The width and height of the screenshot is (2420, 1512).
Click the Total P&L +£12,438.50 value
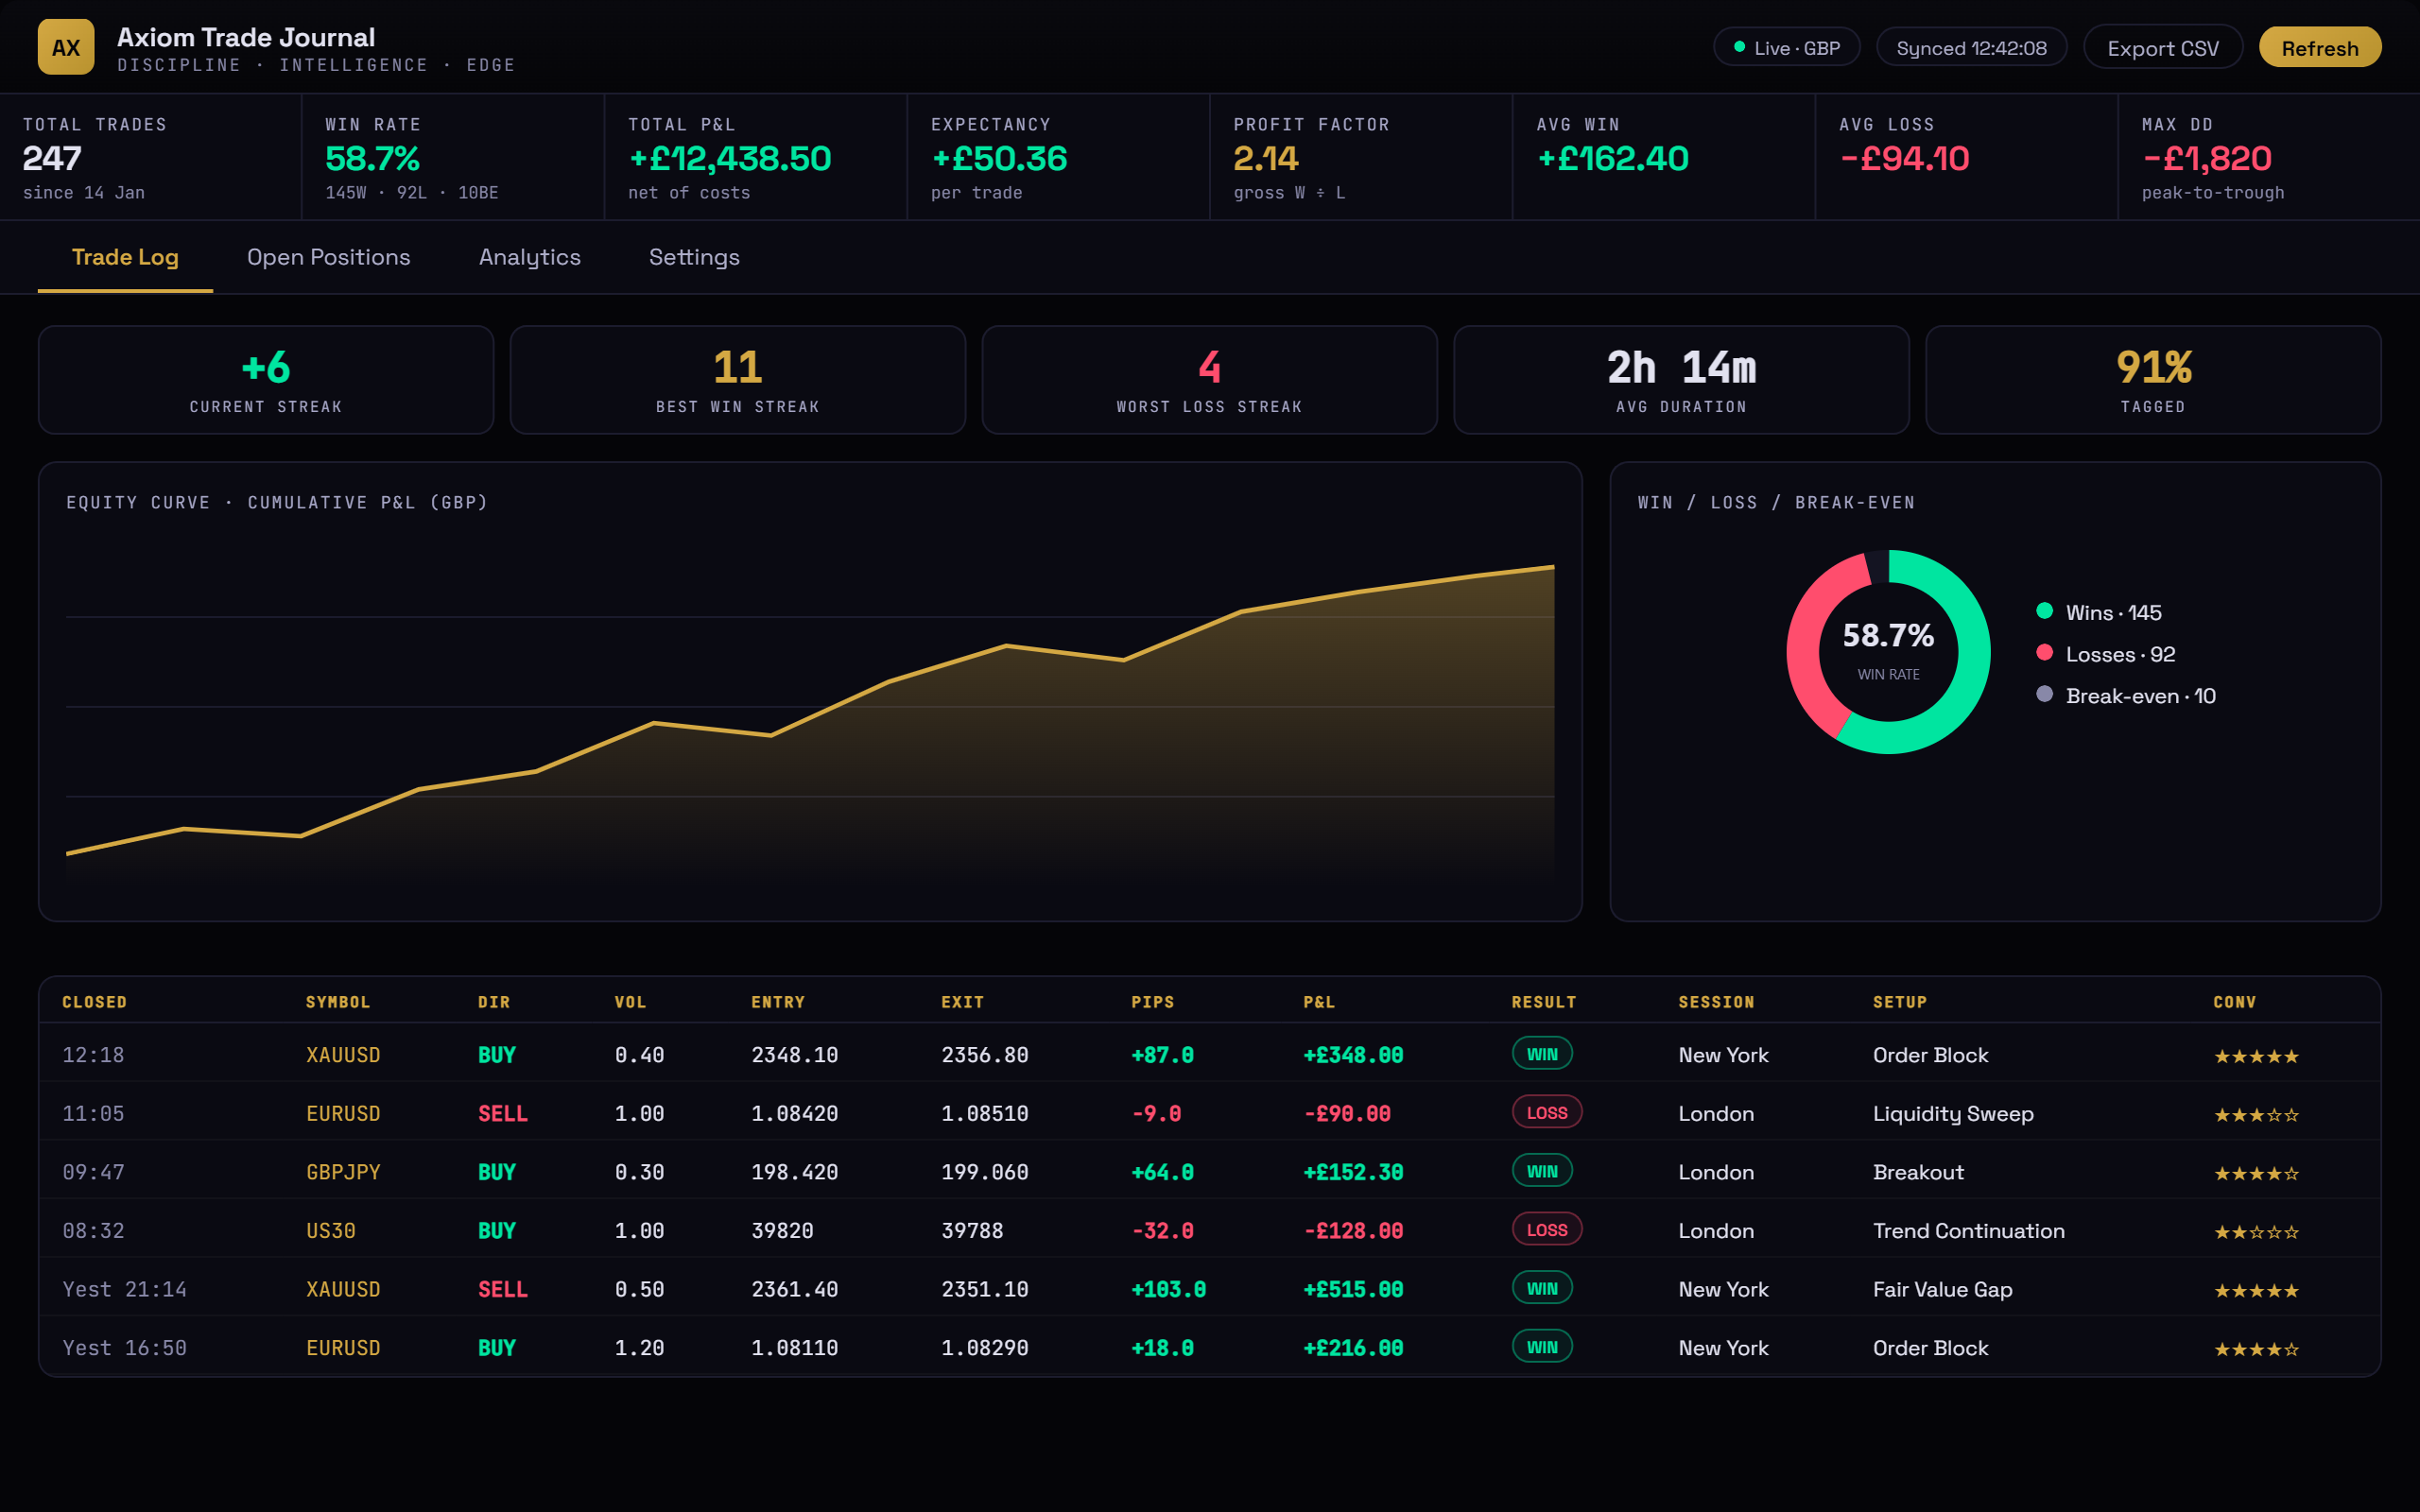coord(730,158)
